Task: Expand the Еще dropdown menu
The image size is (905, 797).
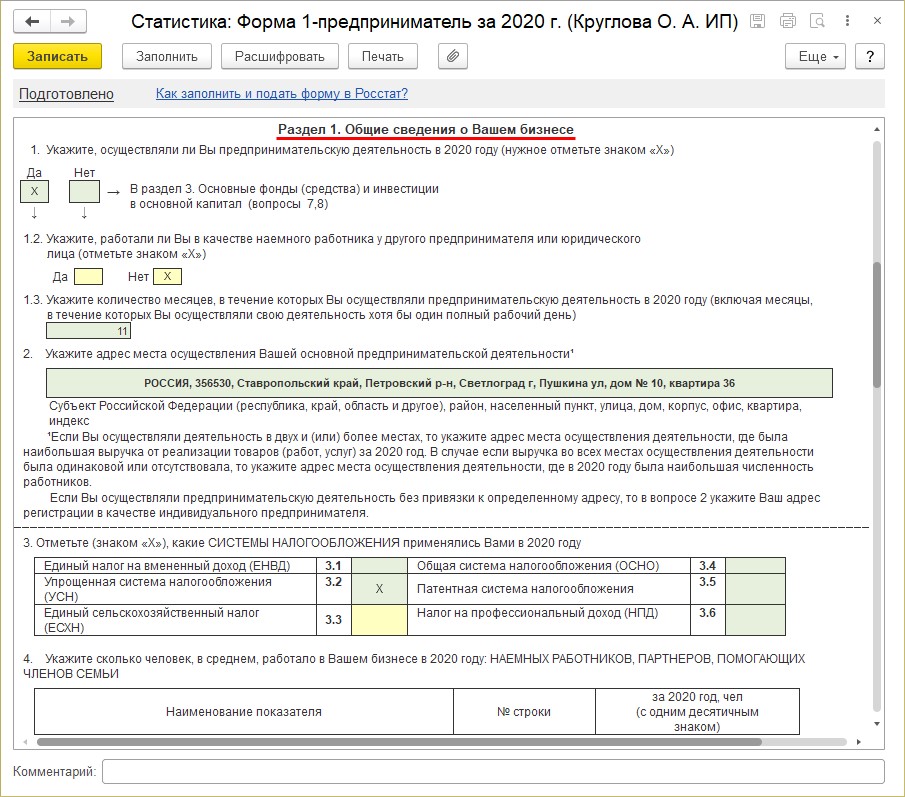Action: coord(815,56)
